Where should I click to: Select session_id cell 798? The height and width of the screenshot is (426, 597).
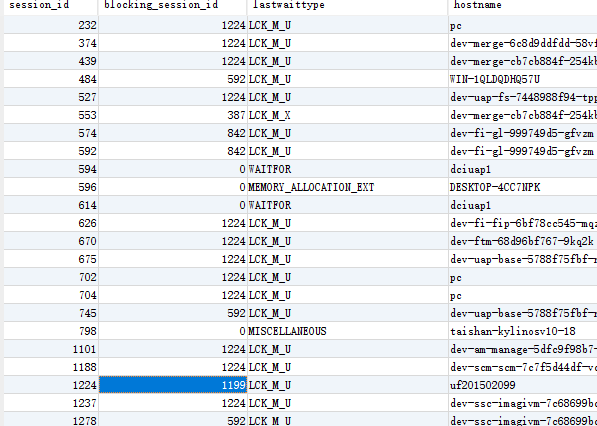(51, 331)
